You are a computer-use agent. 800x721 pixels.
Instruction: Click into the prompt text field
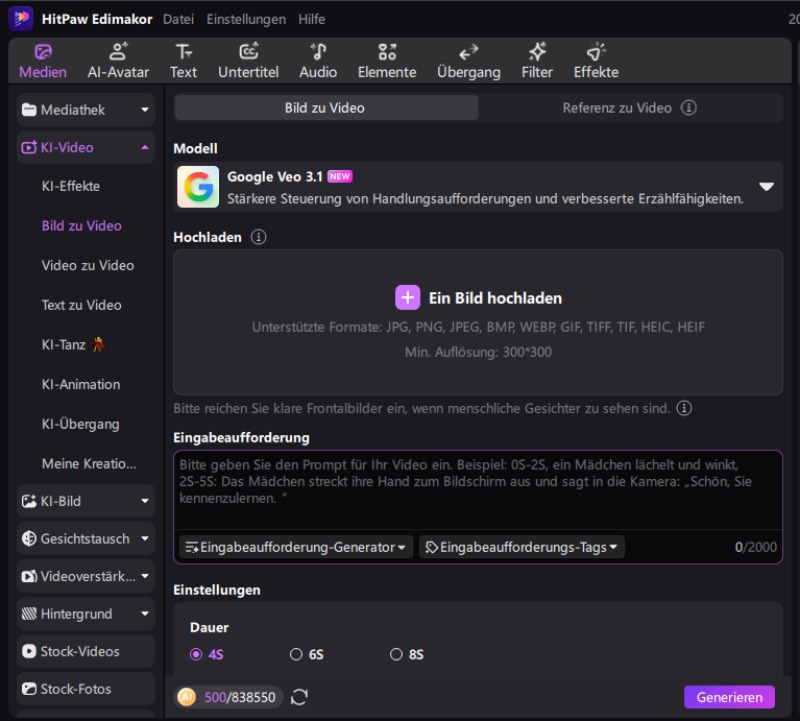pyautogui.click(x=477, y=490)
